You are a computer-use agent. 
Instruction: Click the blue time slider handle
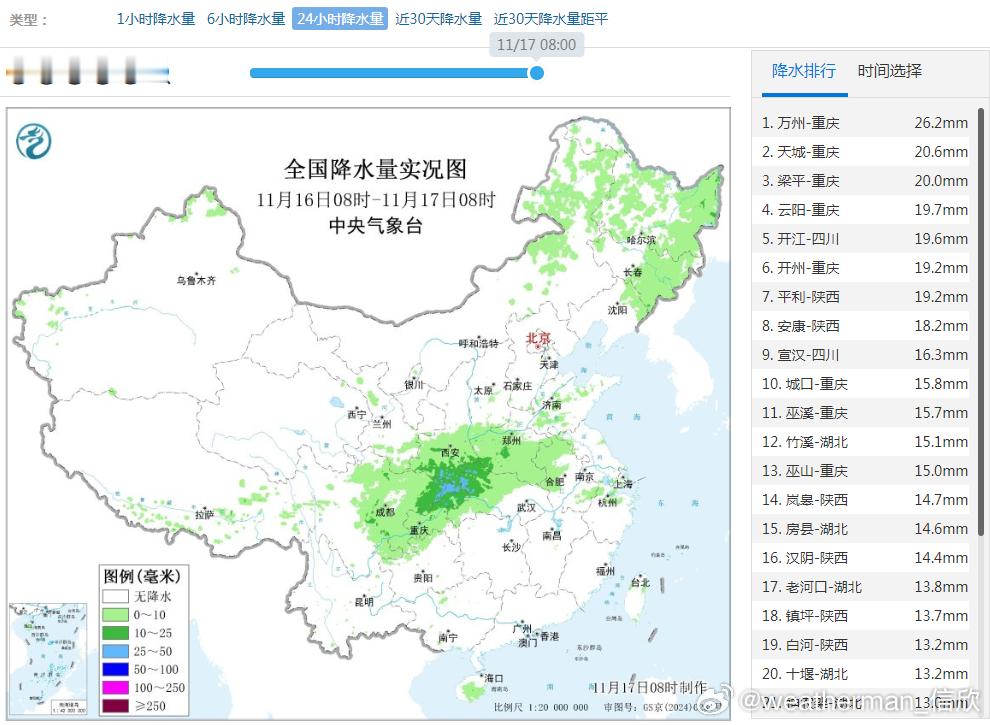[536, 73]
